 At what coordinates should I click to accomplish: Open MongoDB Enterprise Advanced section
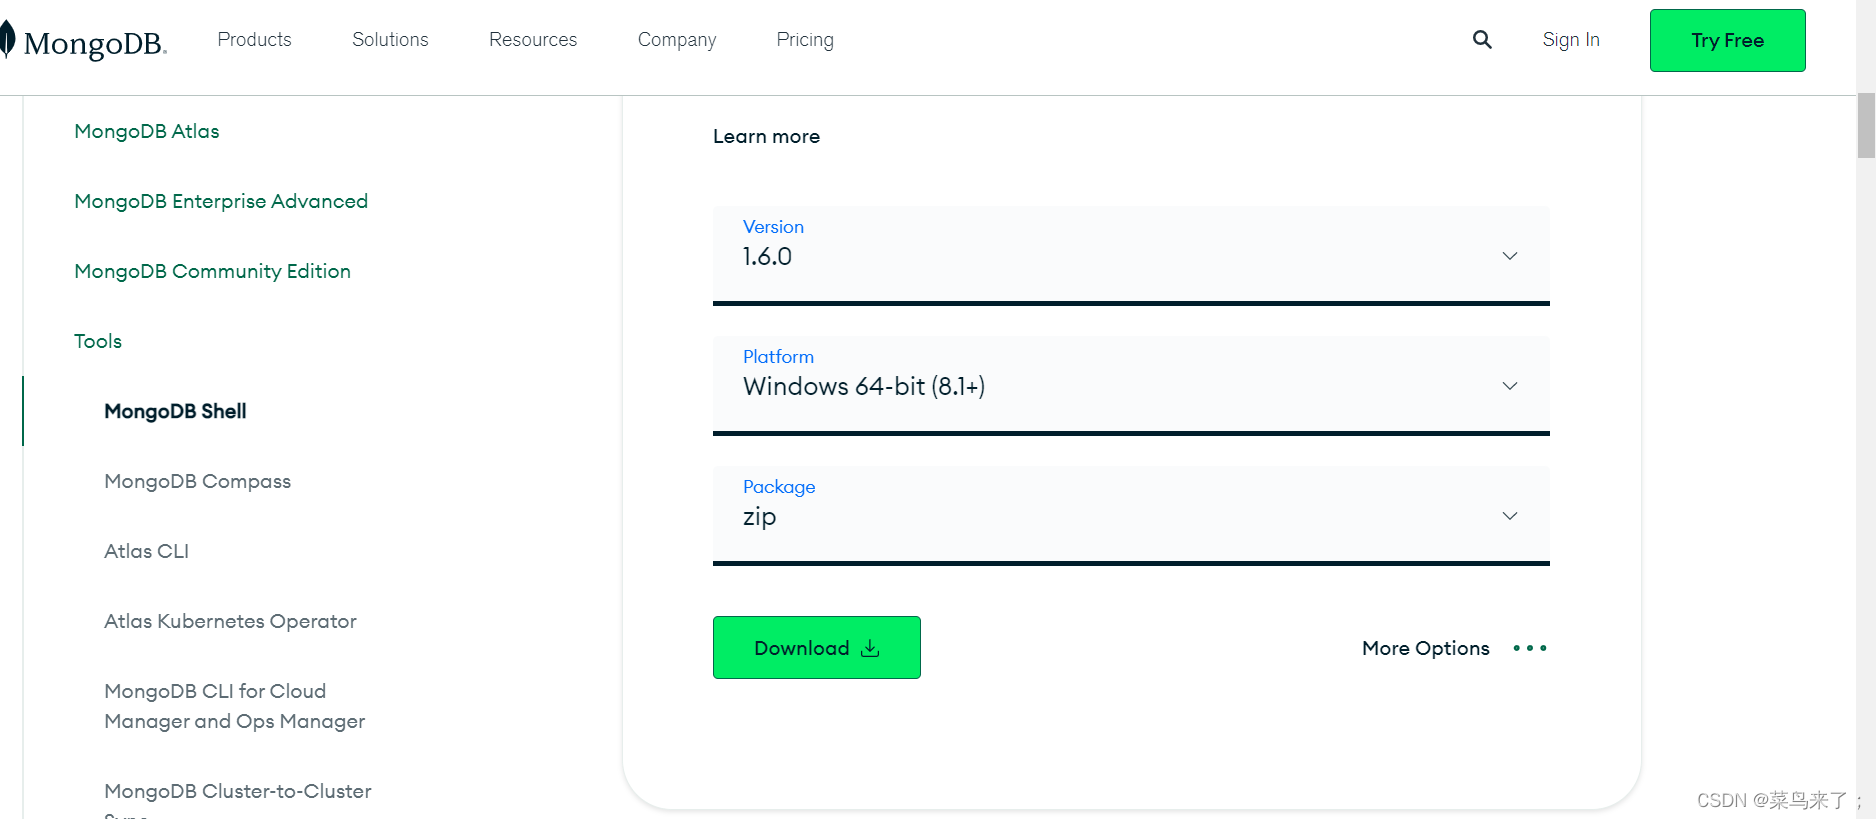221,201
